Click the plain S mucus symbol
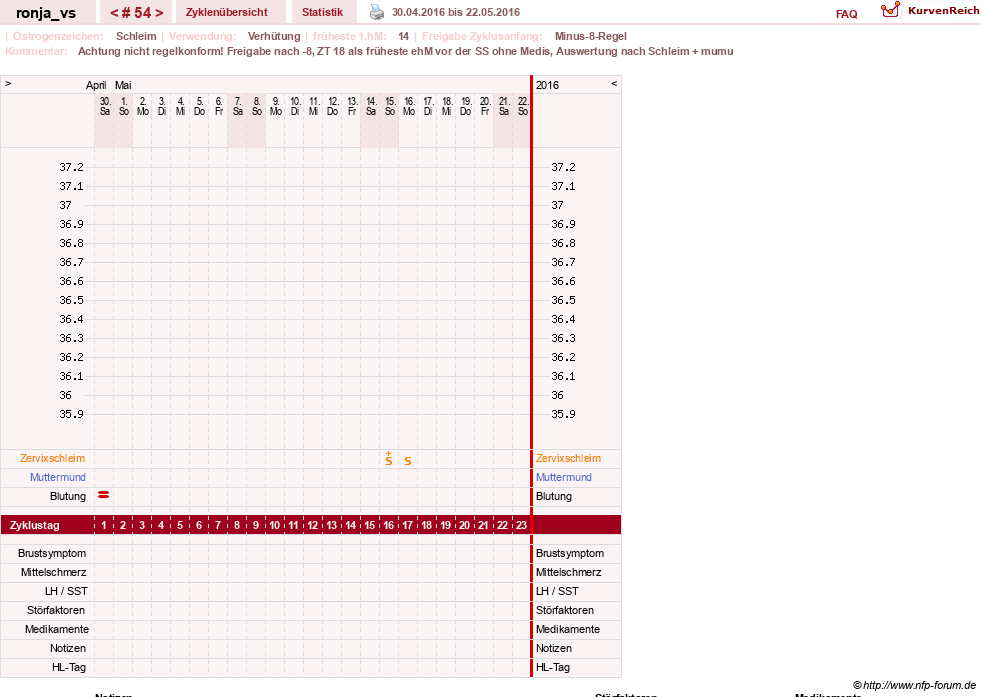Screen dimensions: 981x697 (408, 461)
